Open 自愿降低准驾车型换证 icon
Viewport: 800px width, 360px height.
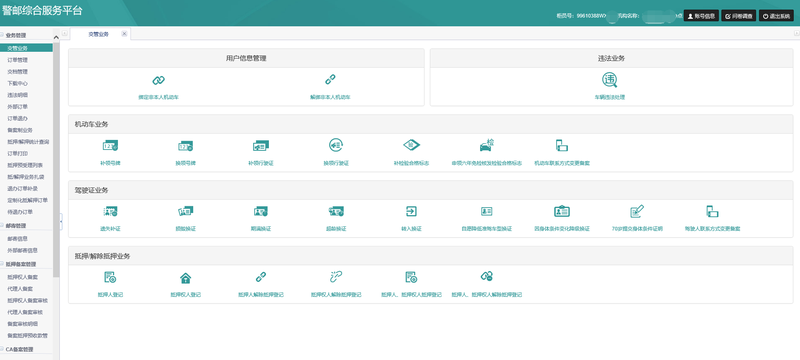486,211
